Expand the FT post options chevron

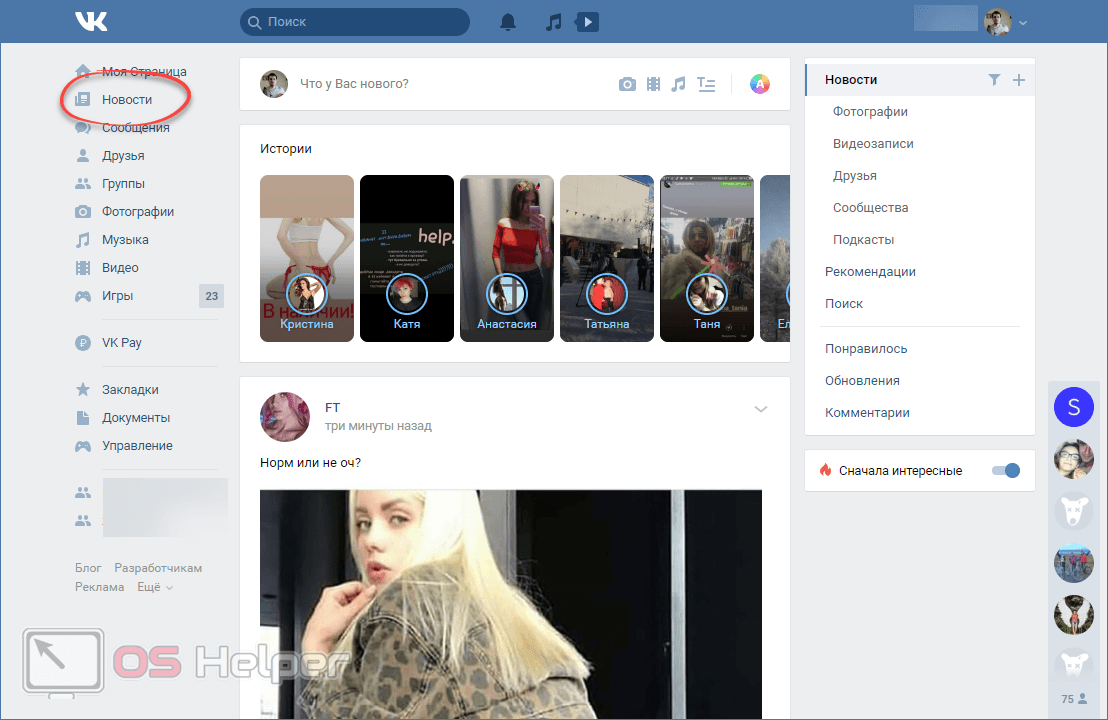click(761, 409)
